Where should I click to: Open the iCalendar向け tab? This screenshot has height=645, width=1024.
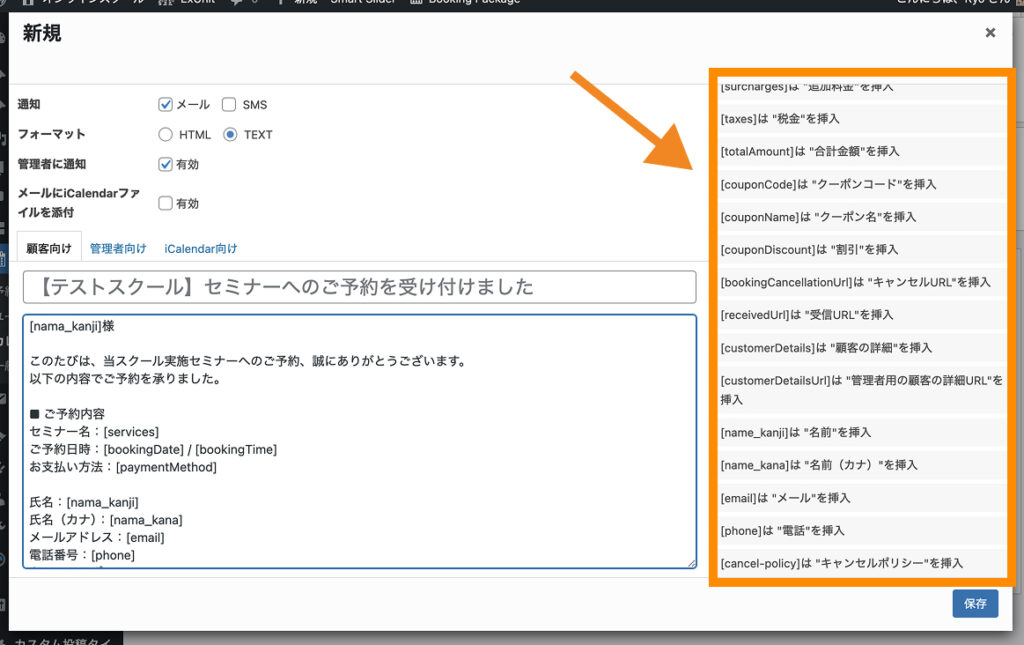pyautogui.click(x=200, y=248)
